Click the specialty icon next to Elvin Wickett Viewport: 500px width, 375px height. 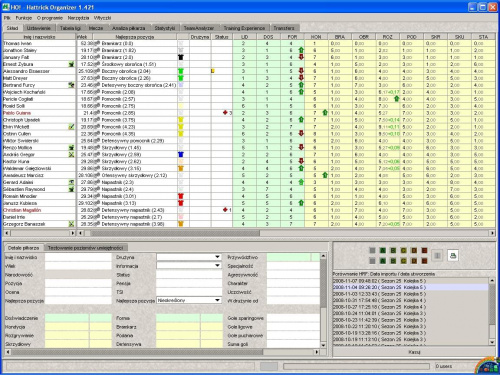(x=71, y=127)
